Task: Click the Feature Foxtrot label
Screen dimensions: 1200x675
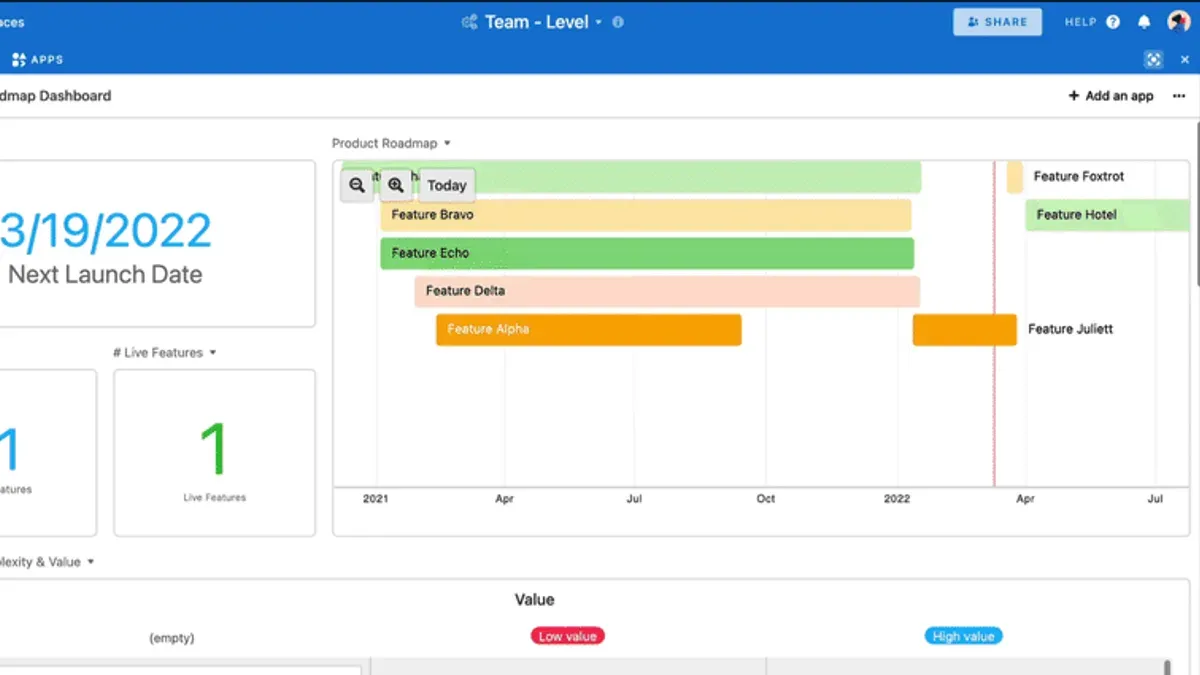Action: pos(1079,177)
